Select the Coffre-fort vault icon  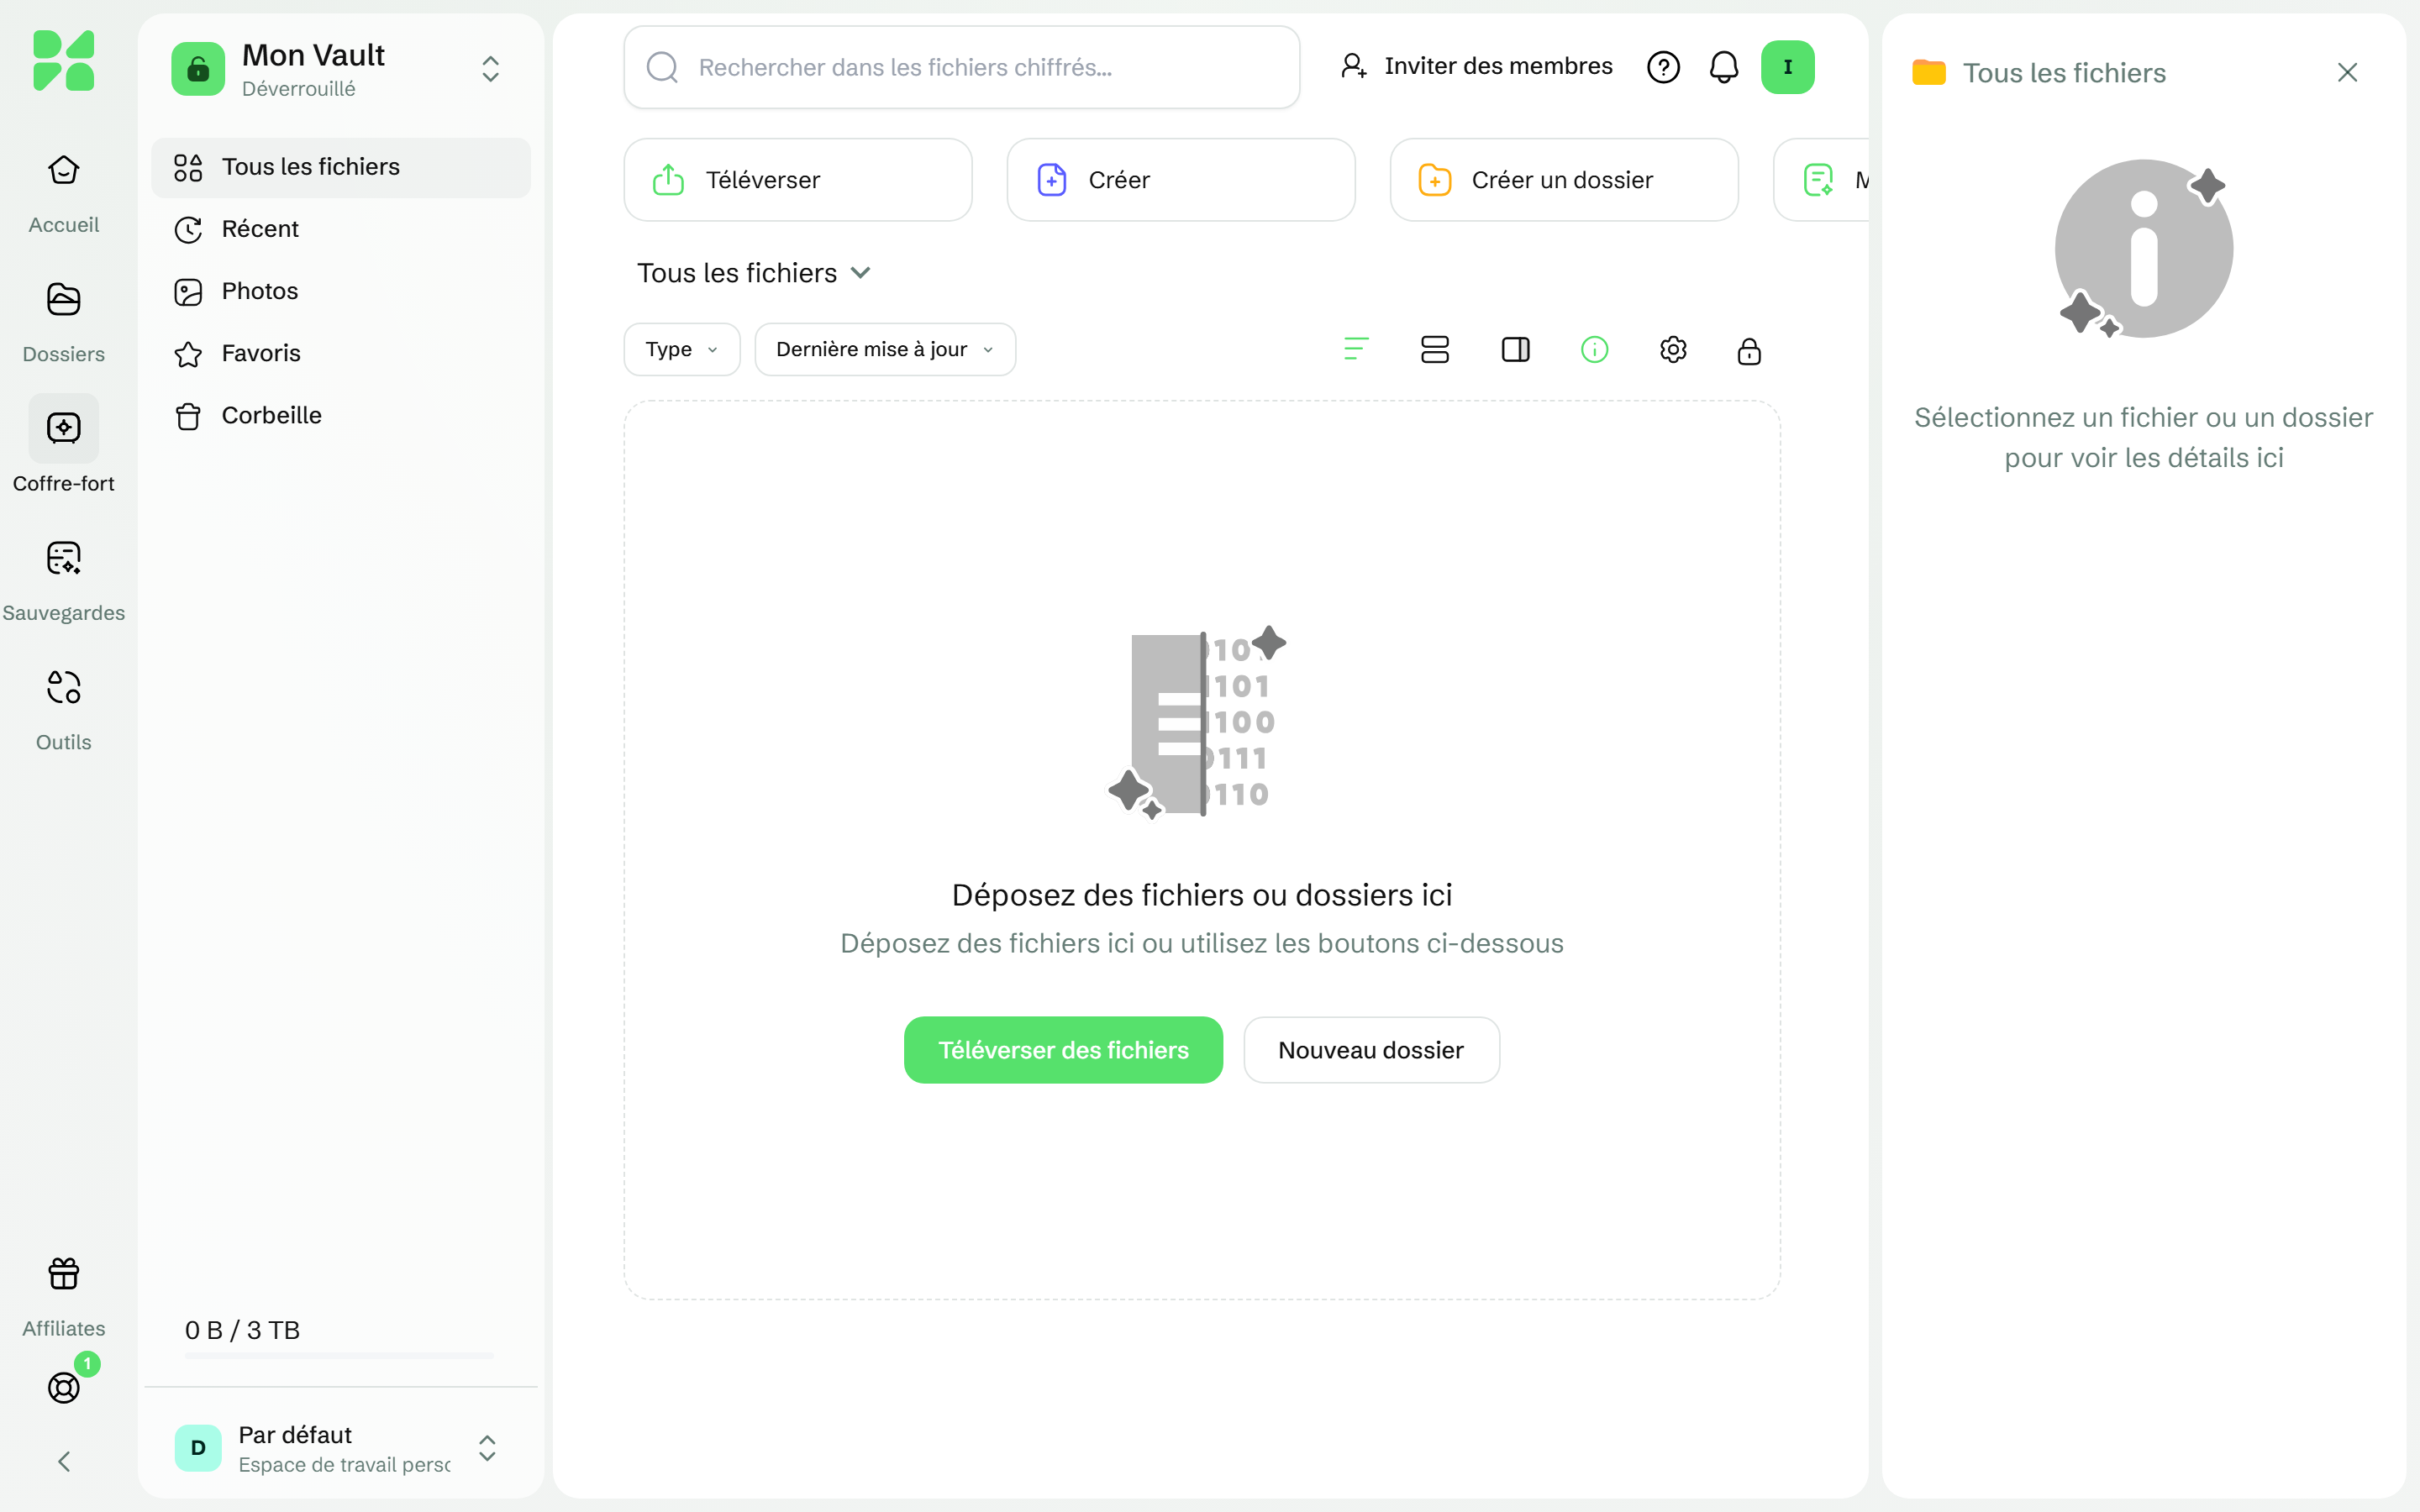pos(63,428)
